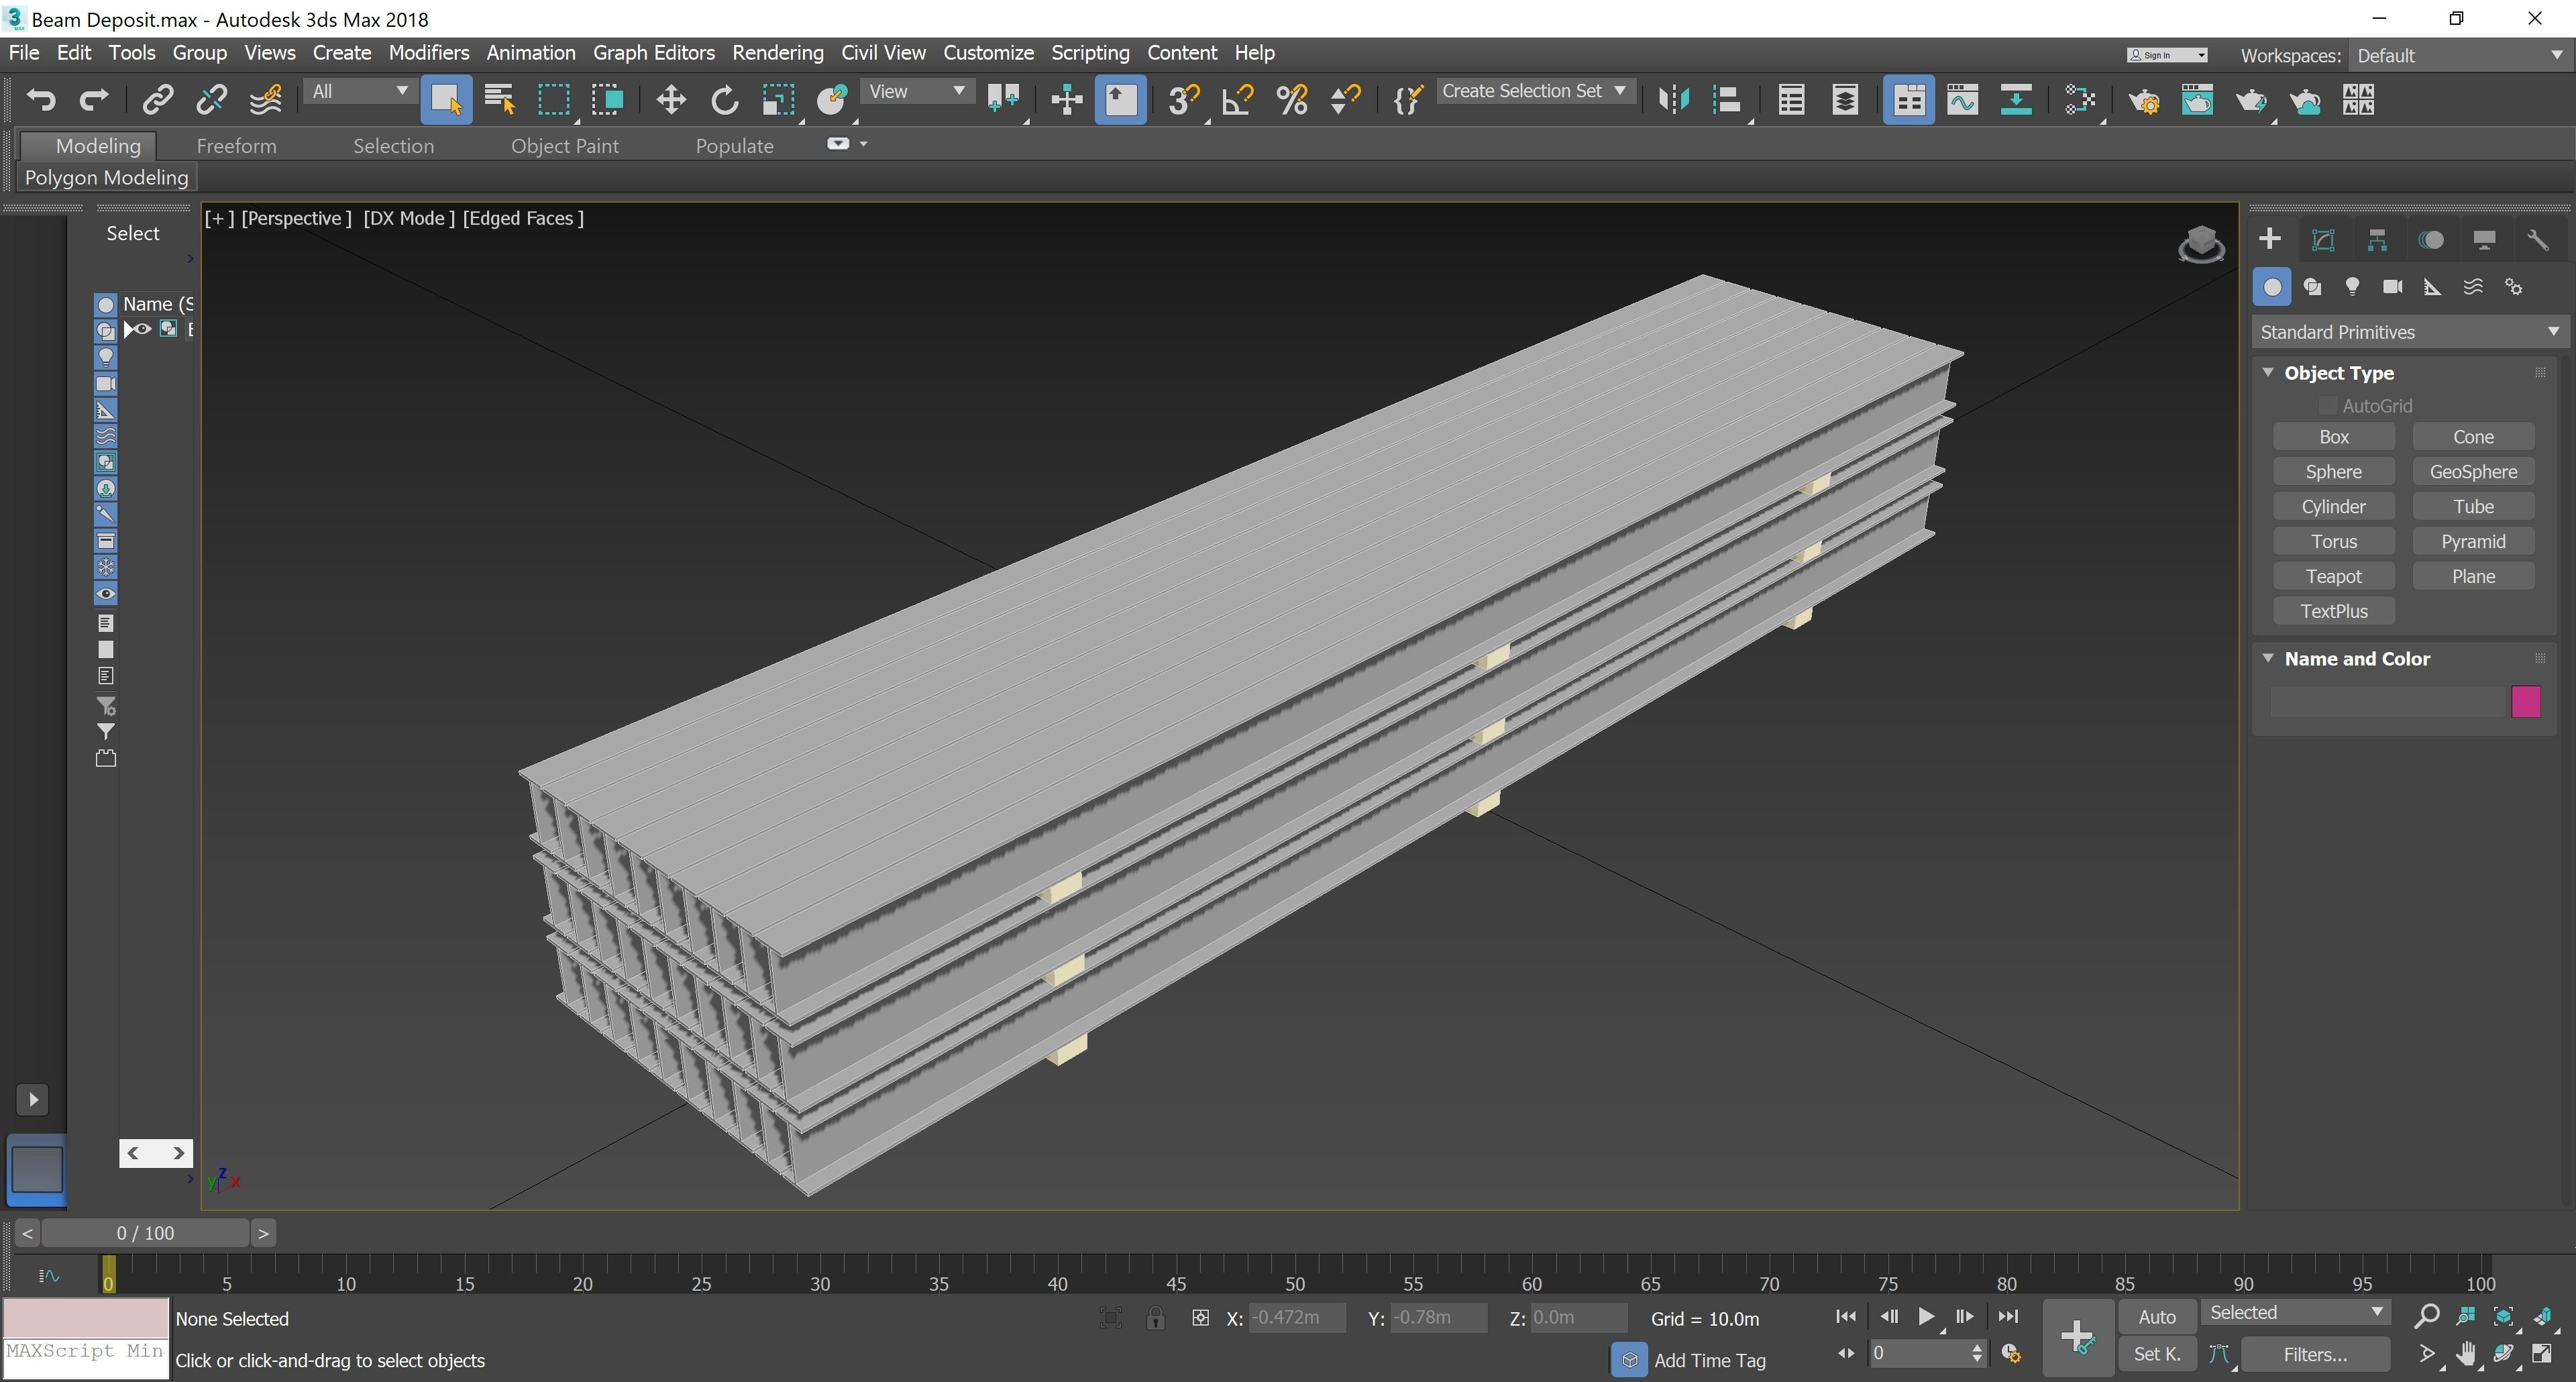The image size is (2576, 1382).
Task: Toggle Spinner Snap
Action: [x=1345, y=100]
